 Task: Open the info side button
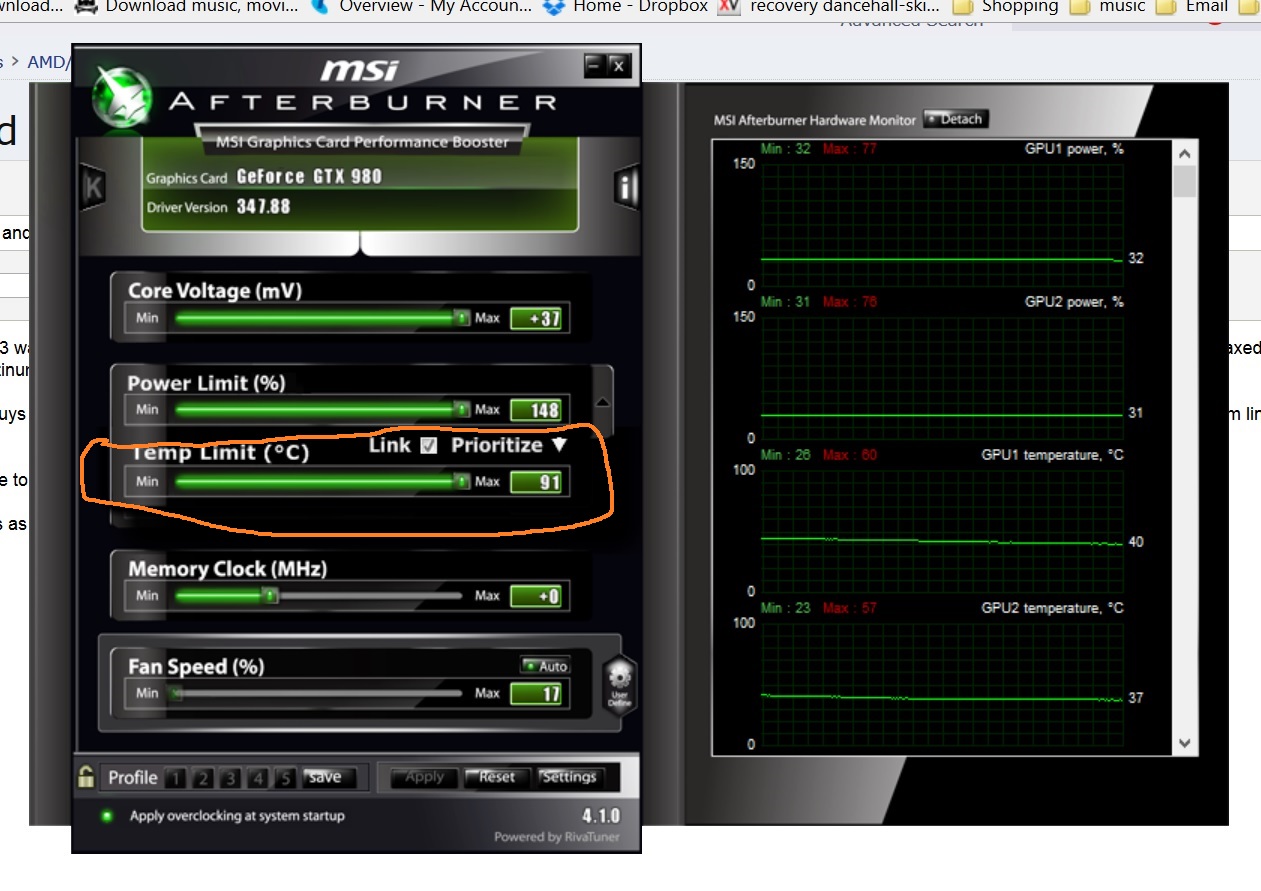point(627,187)
